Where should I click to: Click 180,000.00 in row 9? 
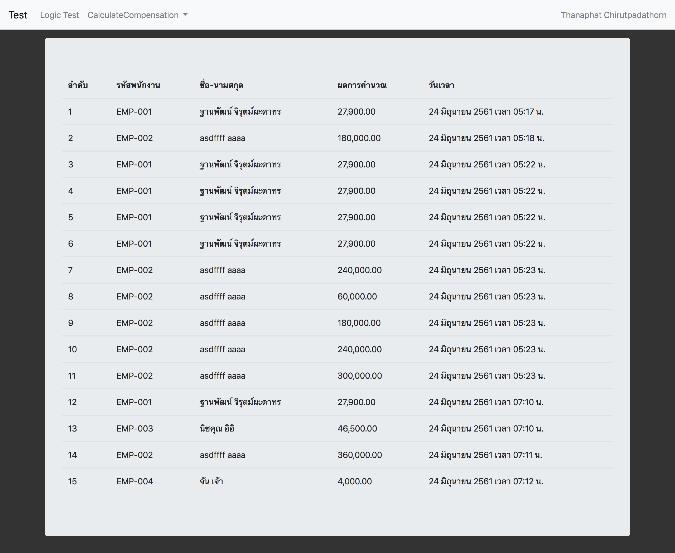(x=359, y=323)
